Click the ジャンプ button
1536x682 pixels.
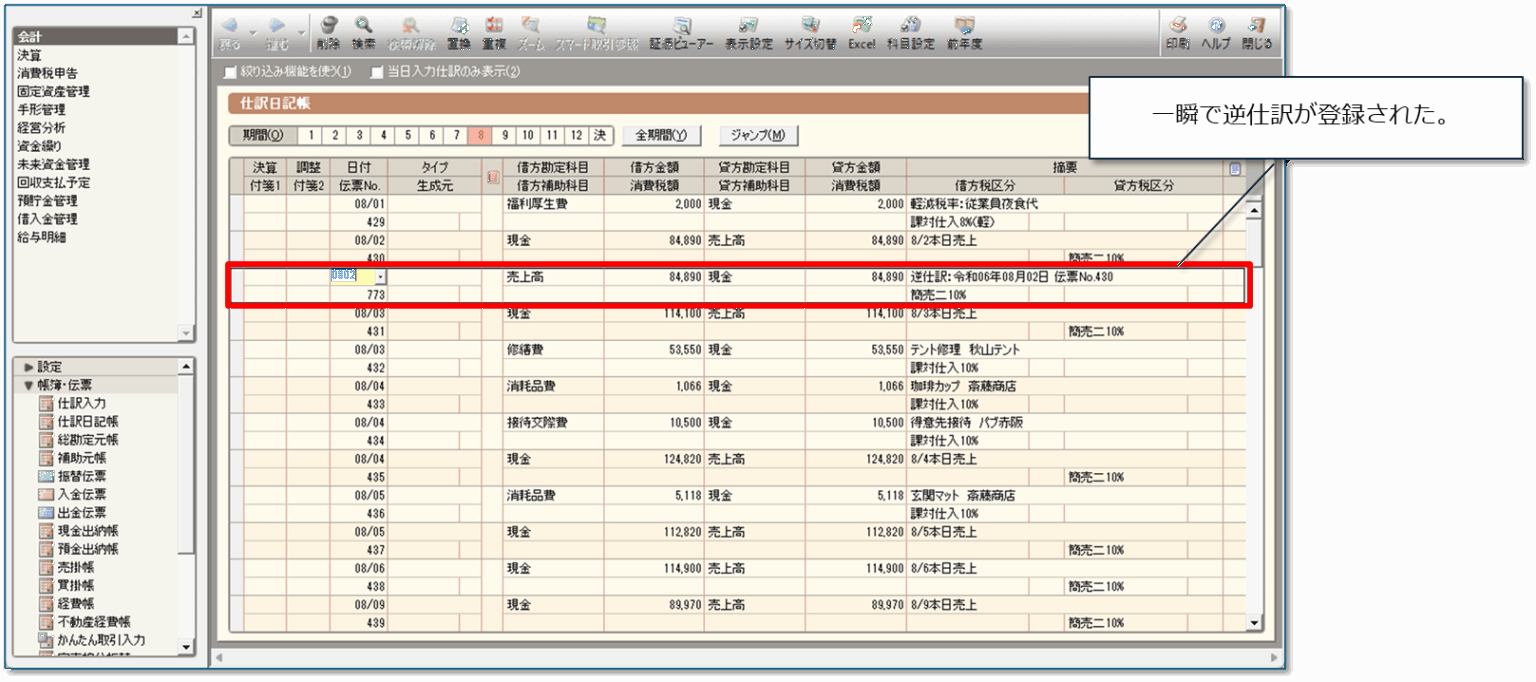(757, 135)
